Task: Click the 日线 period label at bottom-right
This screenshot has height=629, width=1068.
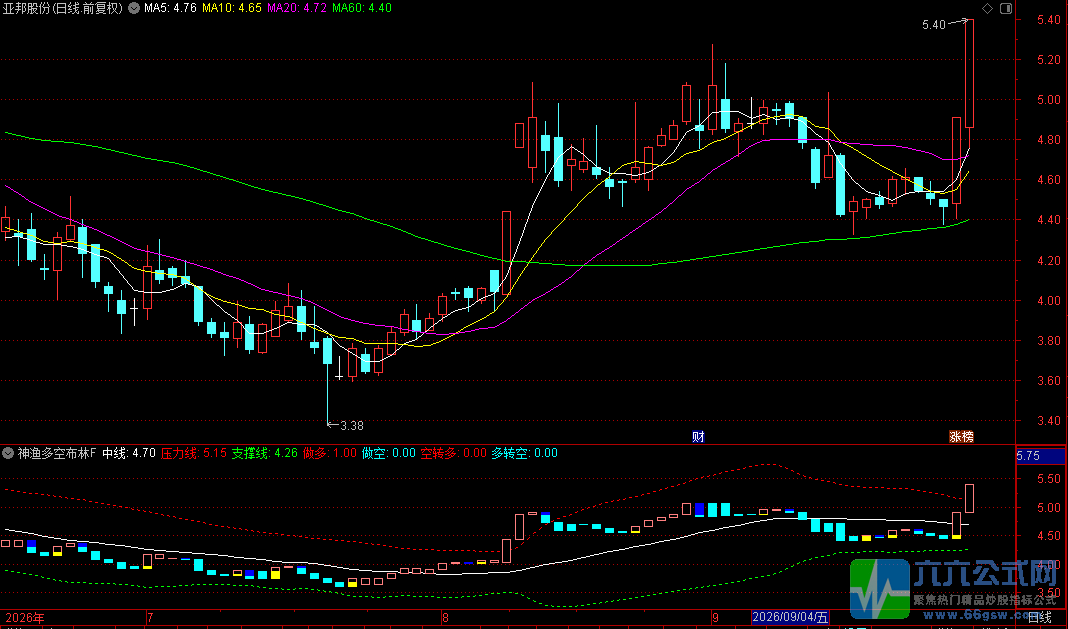Action: (x=1039, y=618)
